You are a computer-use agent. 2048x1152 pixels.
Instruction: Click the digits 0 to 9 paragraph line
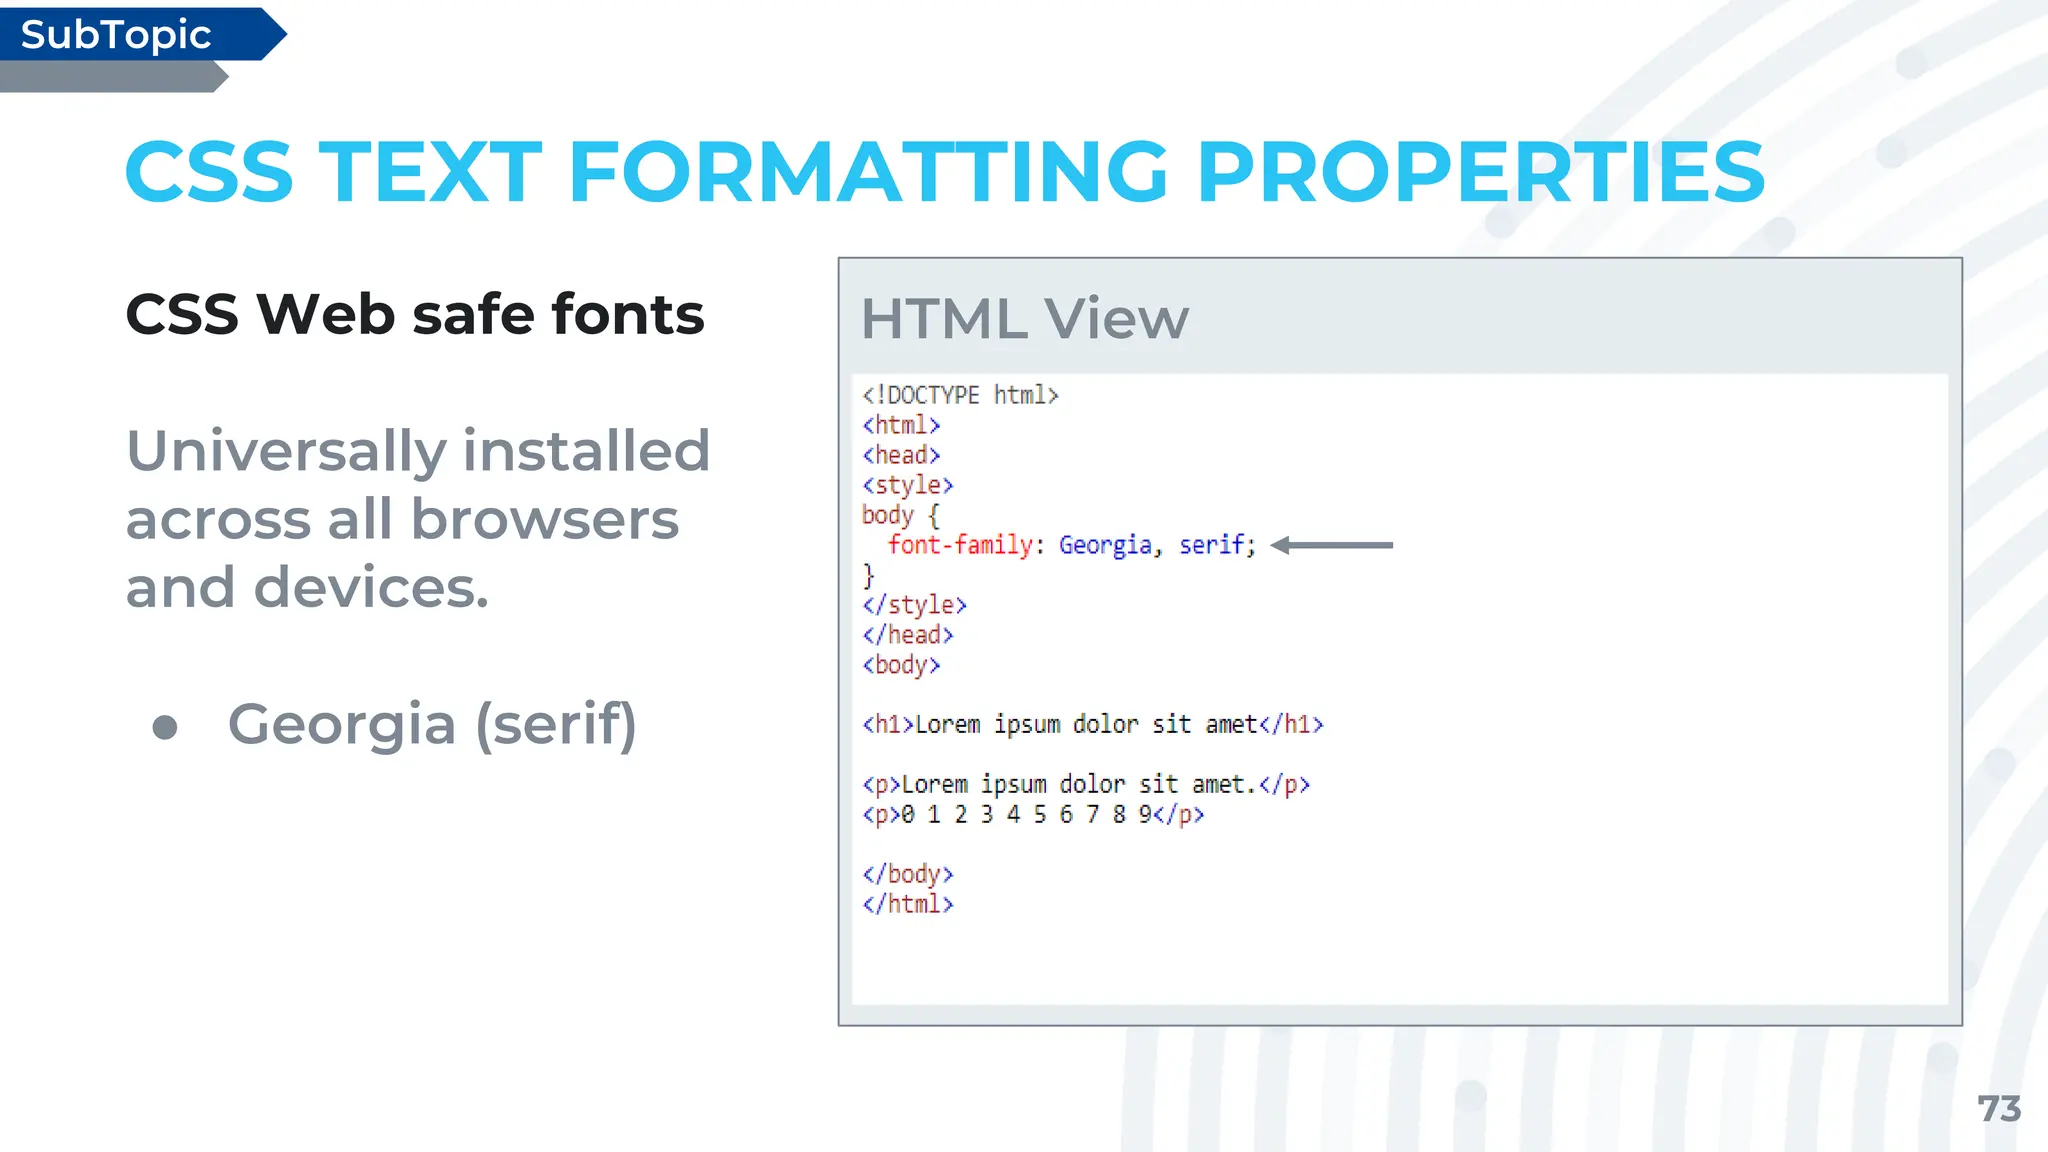1032,814
